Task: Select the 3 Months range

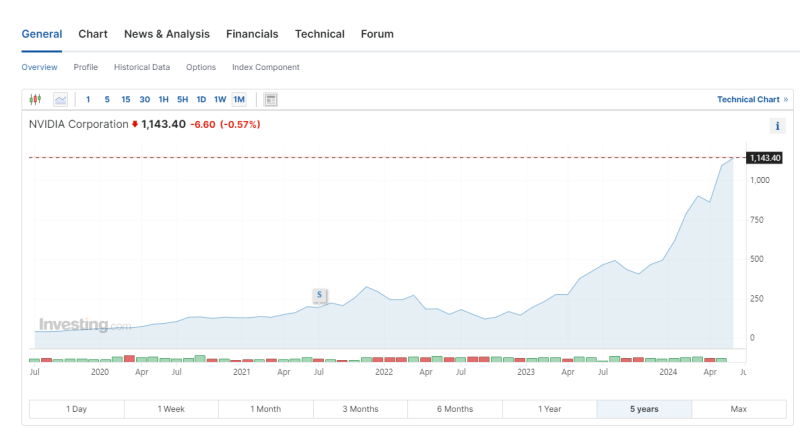Action: tap(360, 409)
